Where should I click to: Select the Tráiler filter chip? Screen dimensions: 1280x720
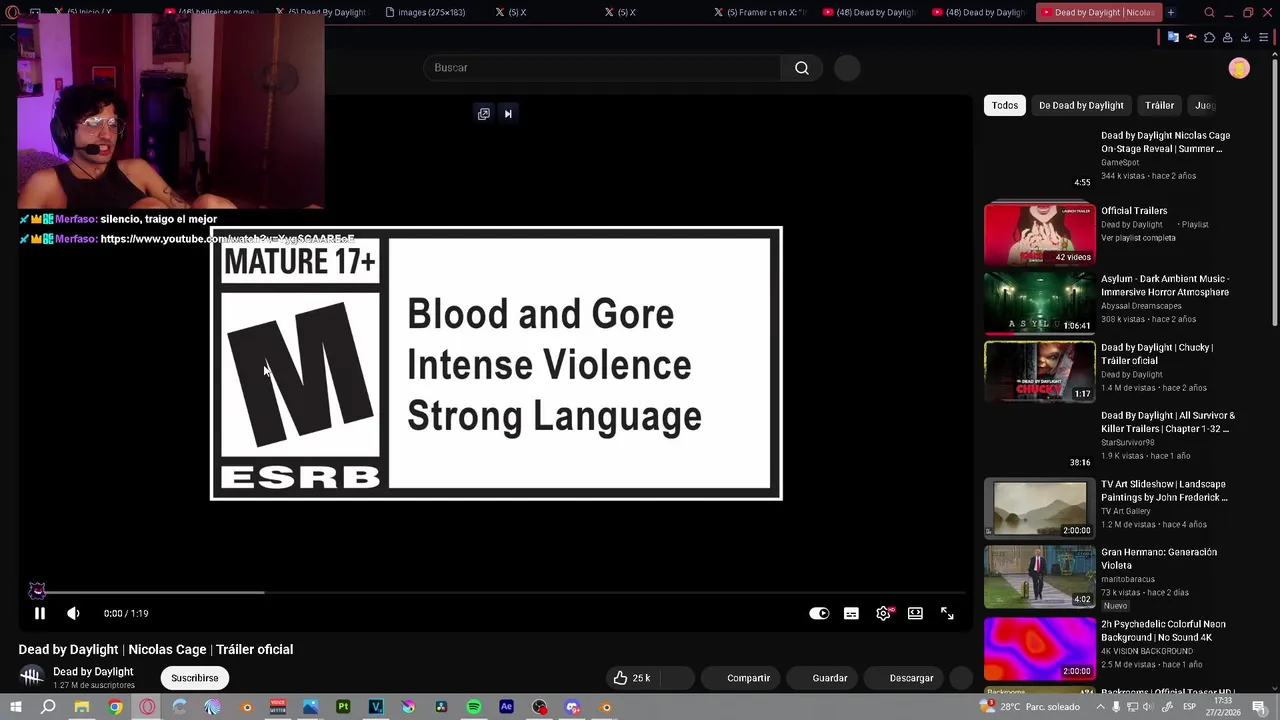1159,105
